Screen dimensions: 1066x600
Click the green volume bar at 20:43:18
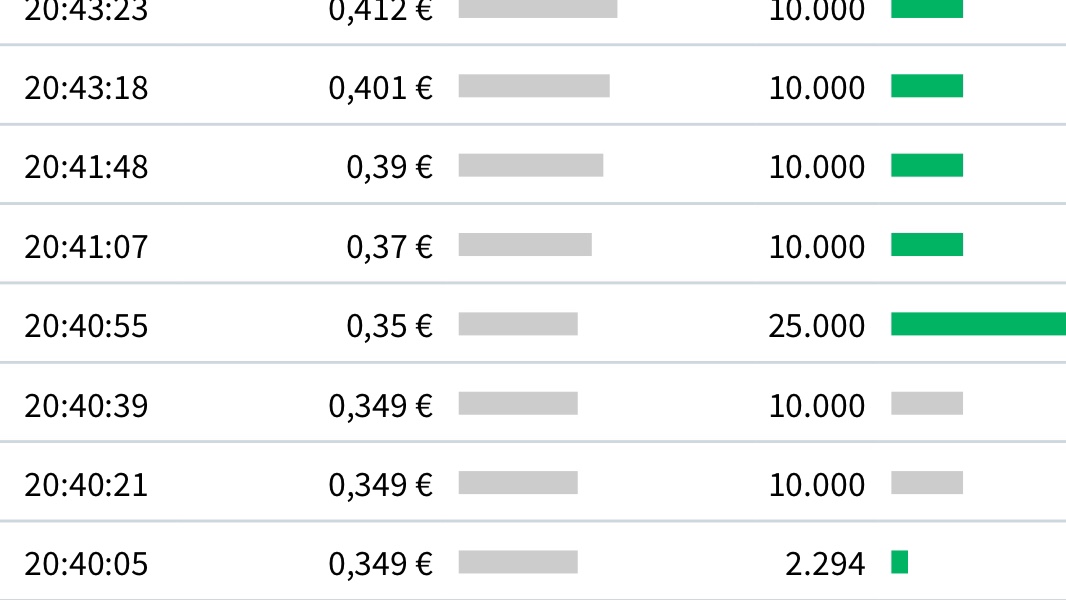click(x=927, y=86)
